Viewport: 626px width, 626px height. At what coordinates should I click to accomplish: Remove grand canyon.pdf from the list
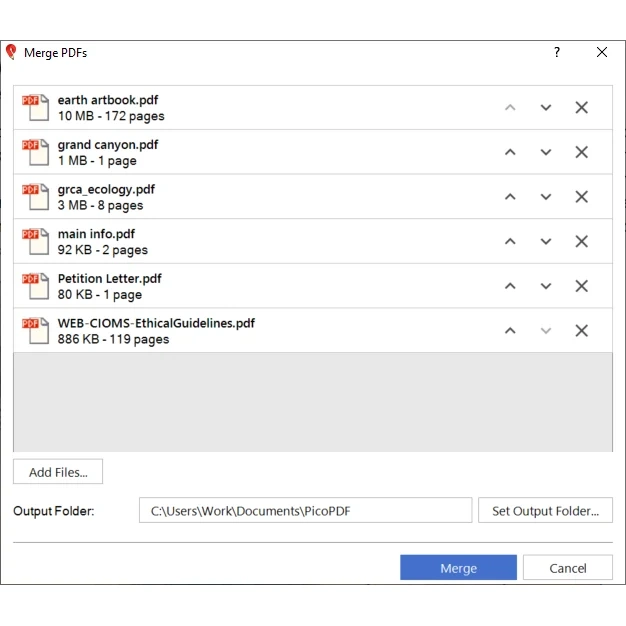click(x=581, y=152)
